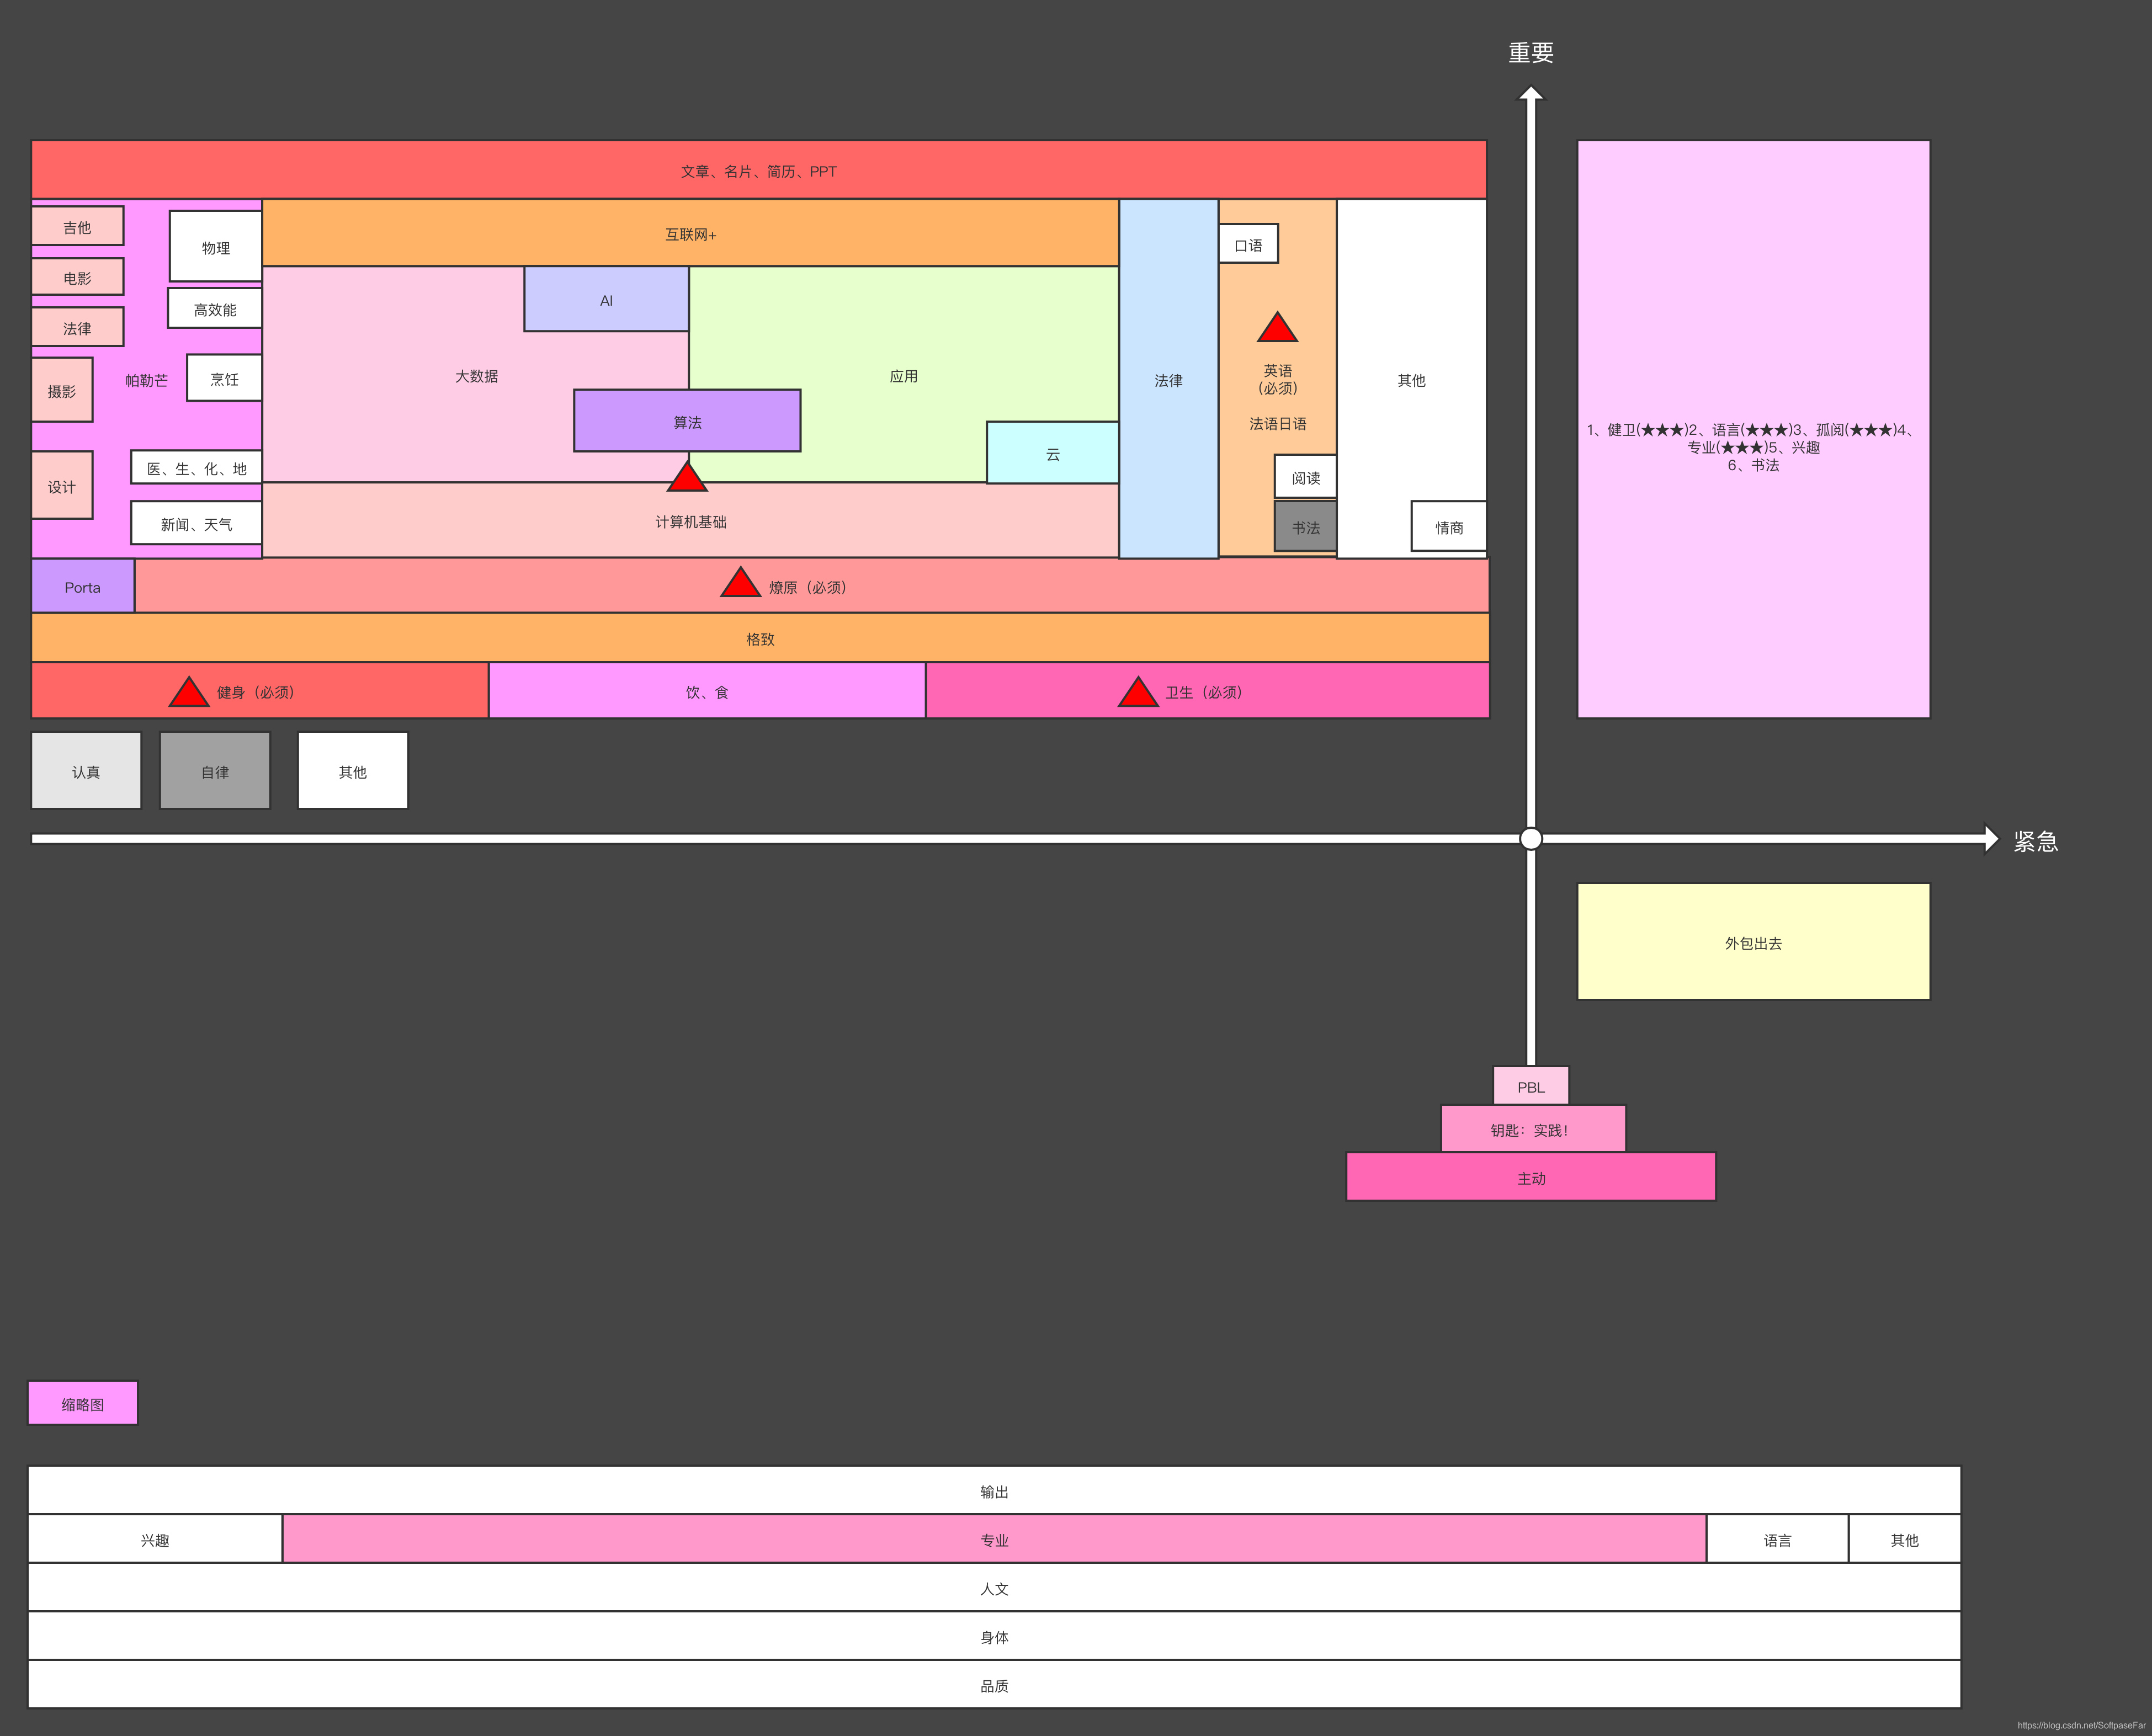Select the 其他 cell beside 语言
This screenshot has height=1736, width=2152.
(x=1905, y=1539)
